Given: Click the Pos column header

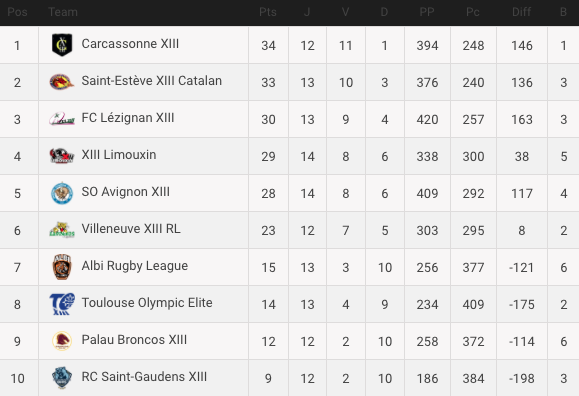Looking at the screenshot, I should [17, 12].
